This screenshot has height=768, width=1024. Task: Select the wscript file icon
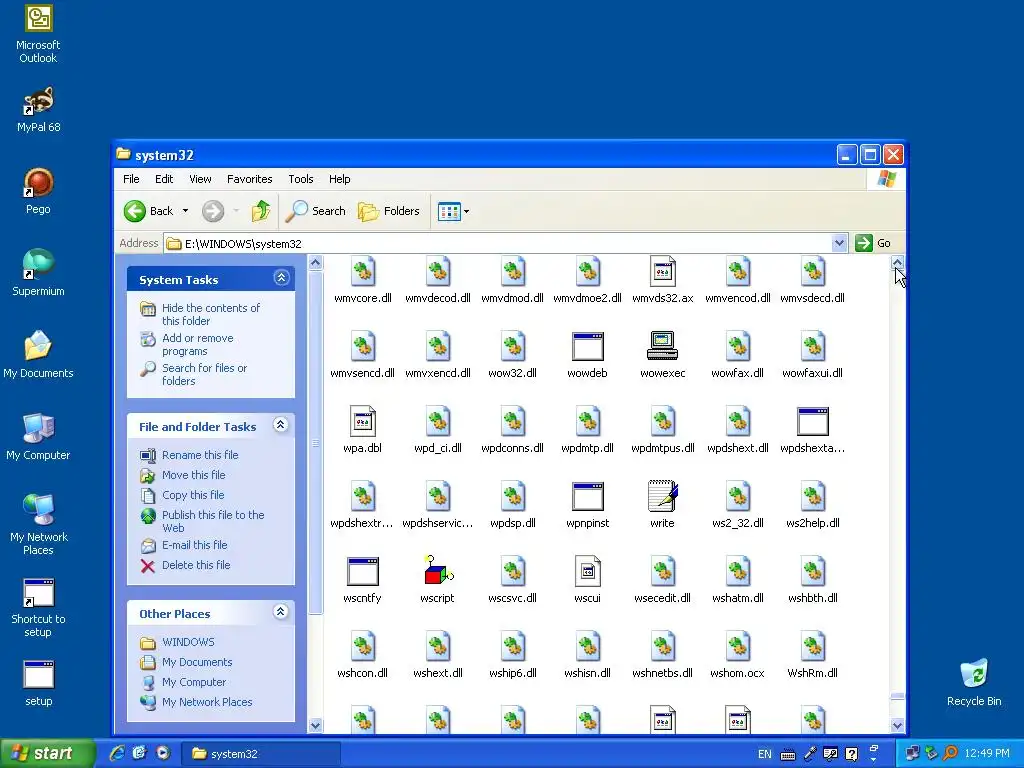[x=438, y=571]
